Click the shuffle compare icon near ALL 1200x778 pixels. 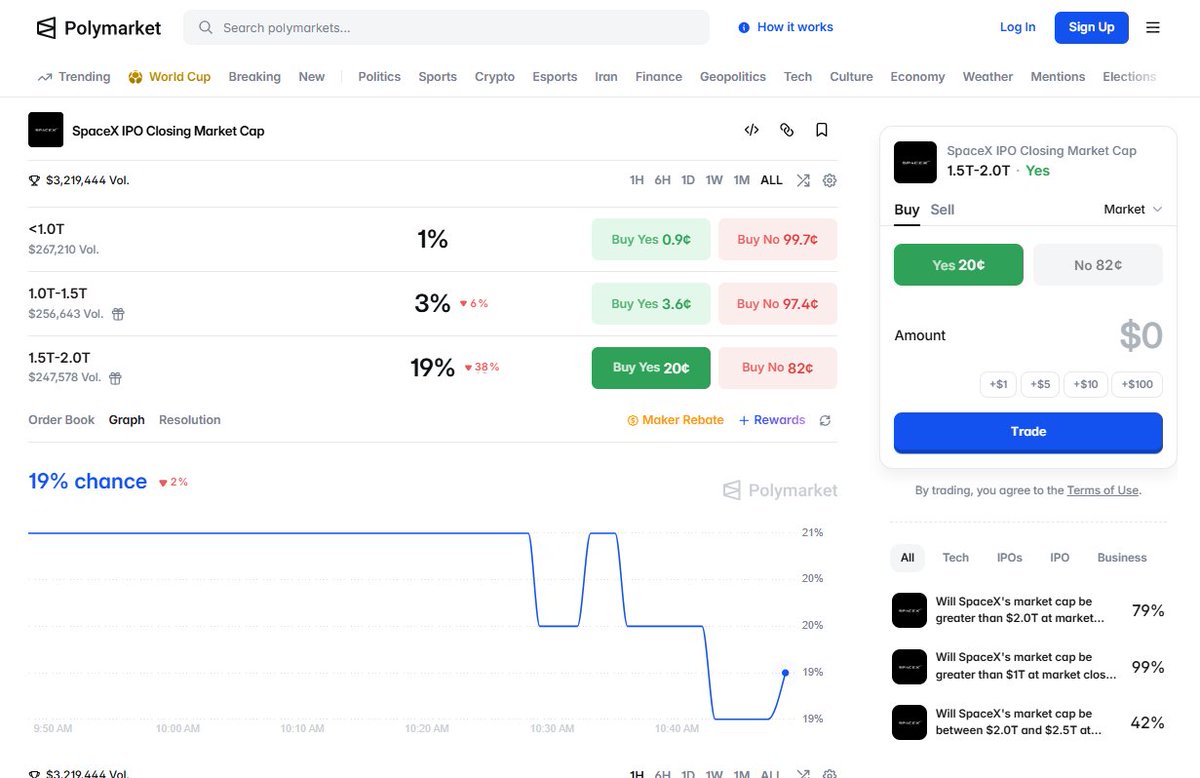pyautogui.click(x=803, y=181)
